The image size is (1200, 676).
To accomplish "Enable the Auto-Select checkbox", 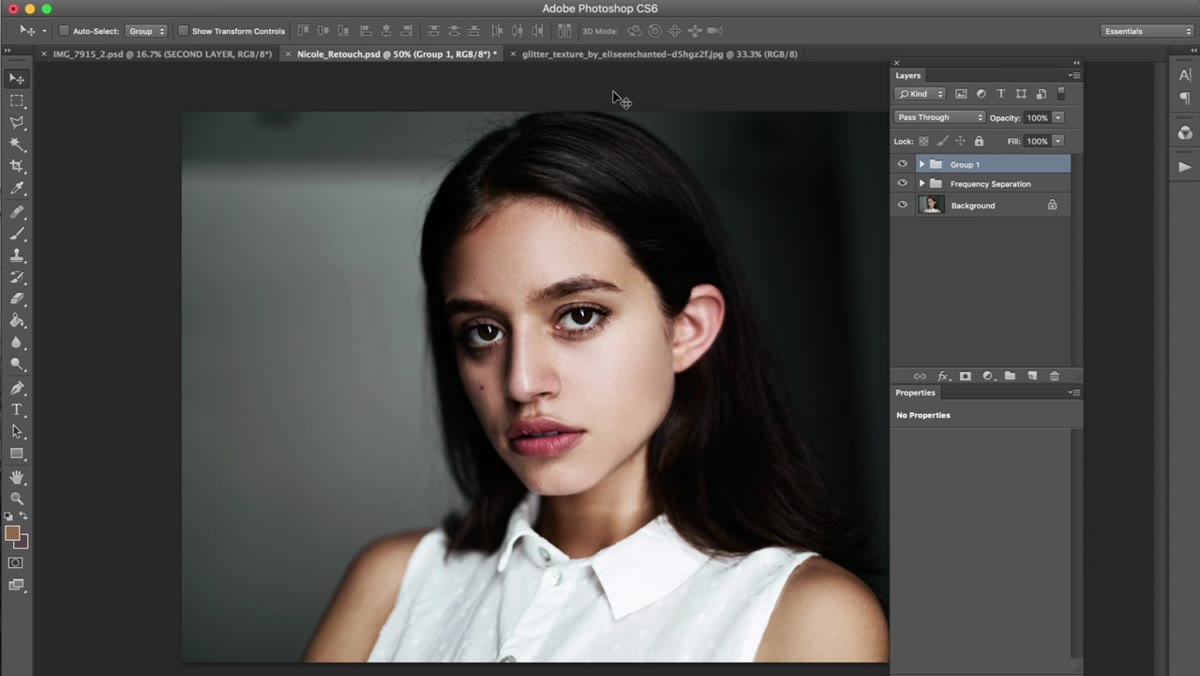I will click(x=64, y=31).
